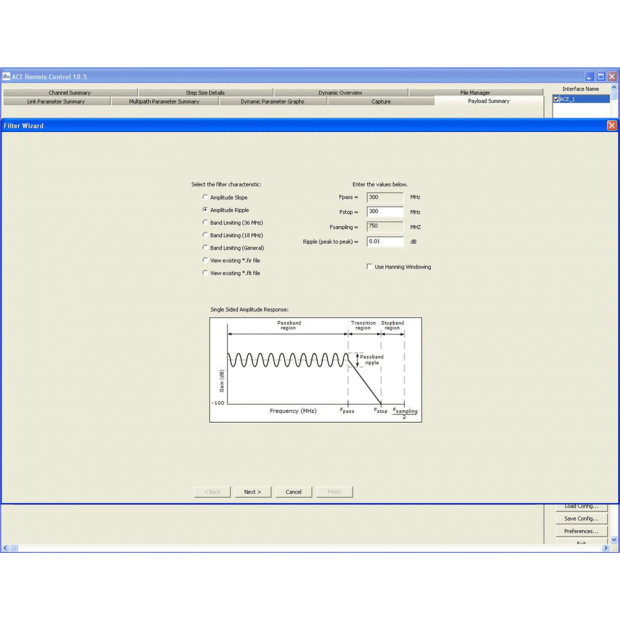The width and height of the screenshot is (620, 620).
Task: Select View existing *.fir file option
Action: [206, 260]
